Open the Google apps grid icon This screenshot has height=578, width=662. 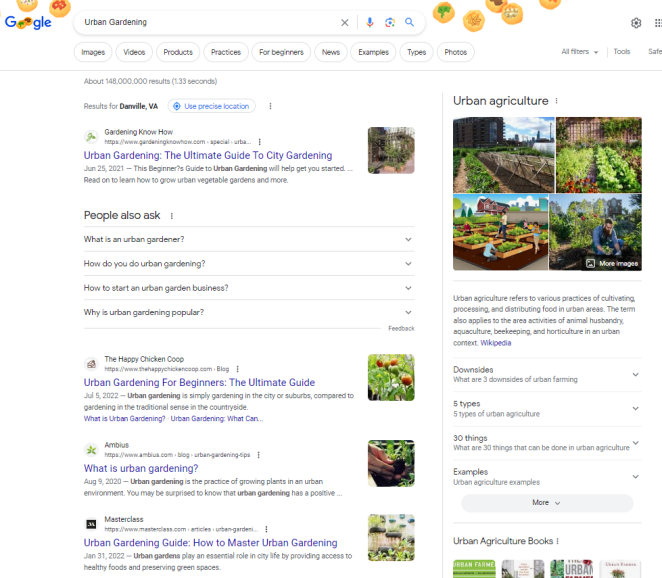[x=658, y=23]
